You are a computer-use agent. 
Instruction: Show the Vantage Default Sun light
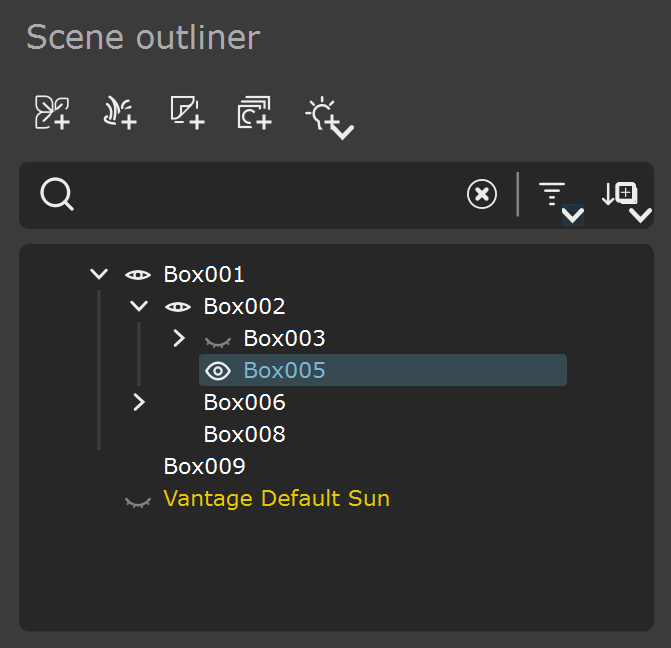pyautogui.click(x=138, y=501)
